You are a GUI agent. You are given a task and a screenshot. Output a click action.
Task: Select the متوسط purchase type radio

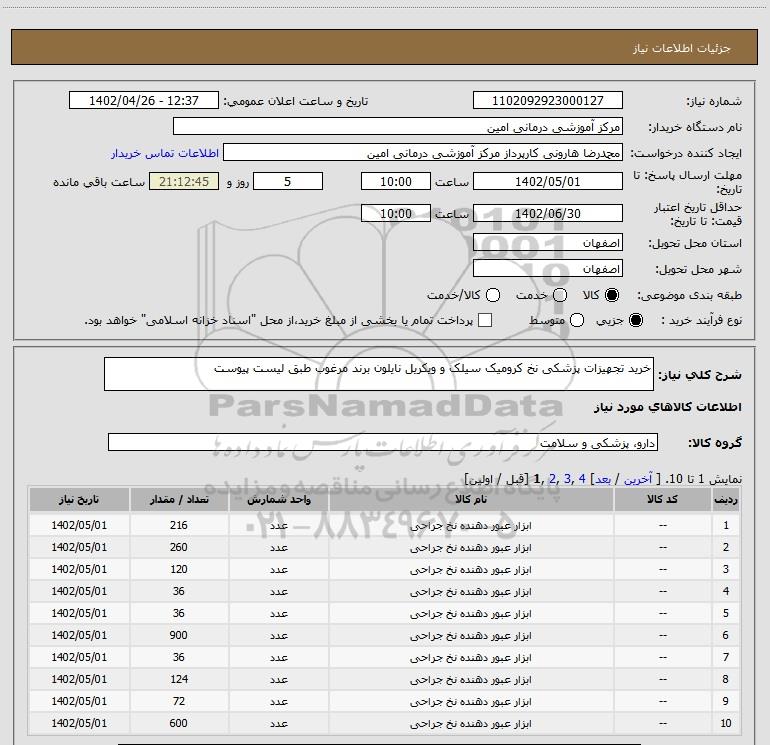[577, 320]
